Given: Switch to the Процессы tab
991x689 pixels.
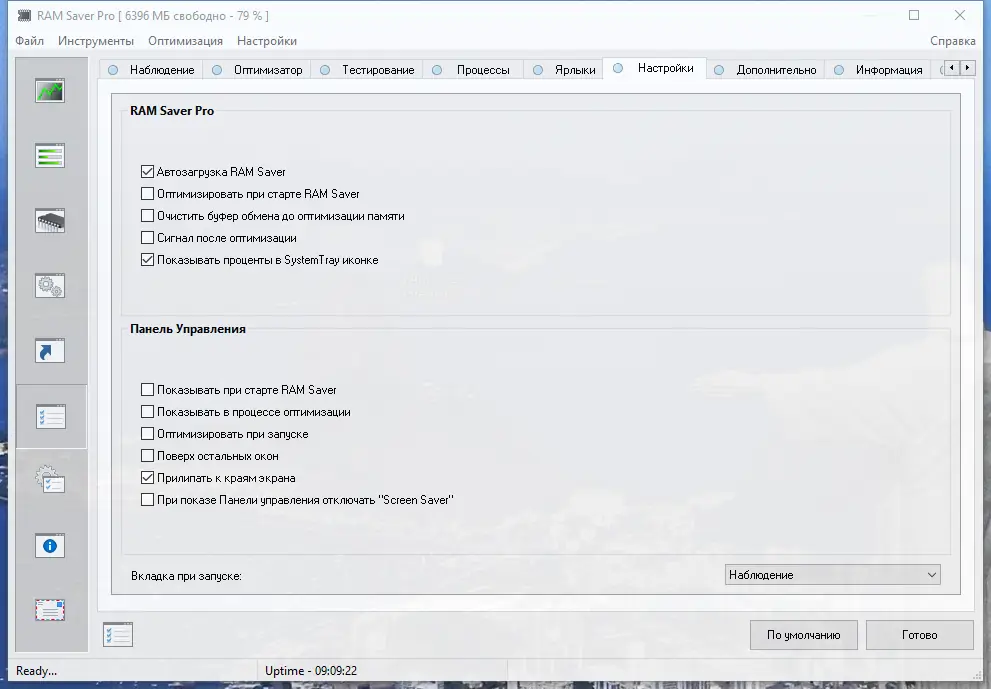Looking at the screenshot, I should 473,70.
